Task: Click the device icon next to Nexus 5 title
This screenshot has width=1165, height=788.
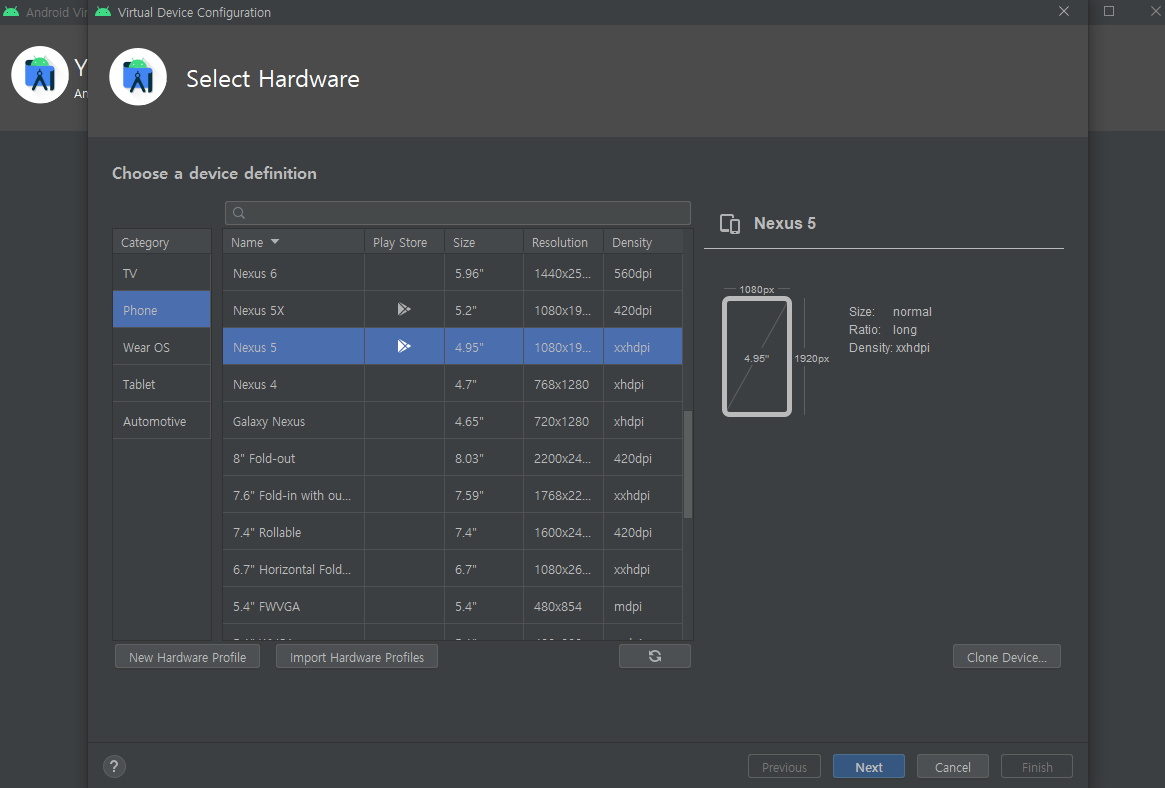Action: [x=730, y=224]
